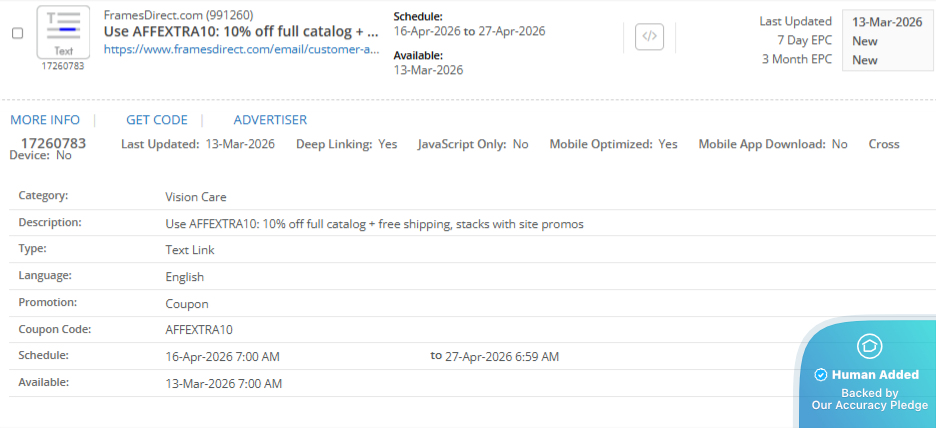Click the 7 Day EPC New value
The width and height of the screenshot is (936, 428).
pyautogui.click(x=865, y=41)
